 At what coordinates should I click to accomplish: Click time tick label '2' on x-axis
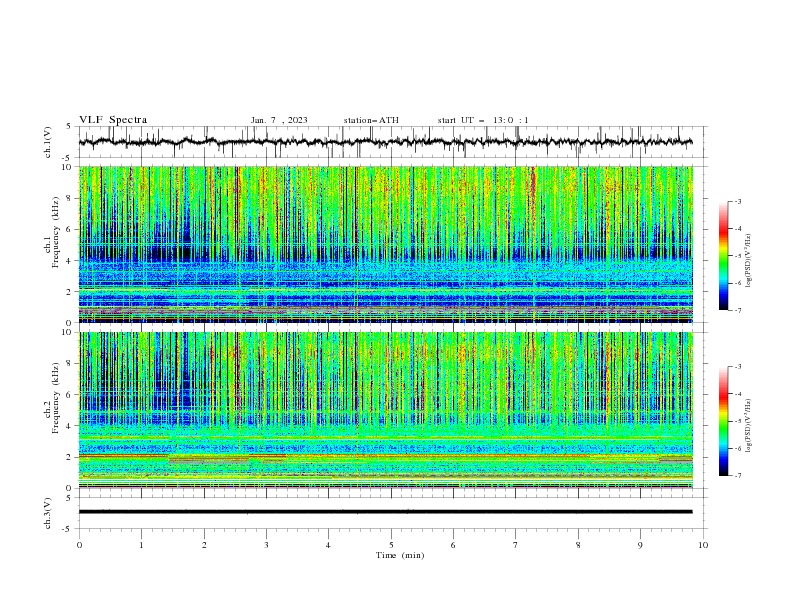pyautogui.click(x=204, y=545)
